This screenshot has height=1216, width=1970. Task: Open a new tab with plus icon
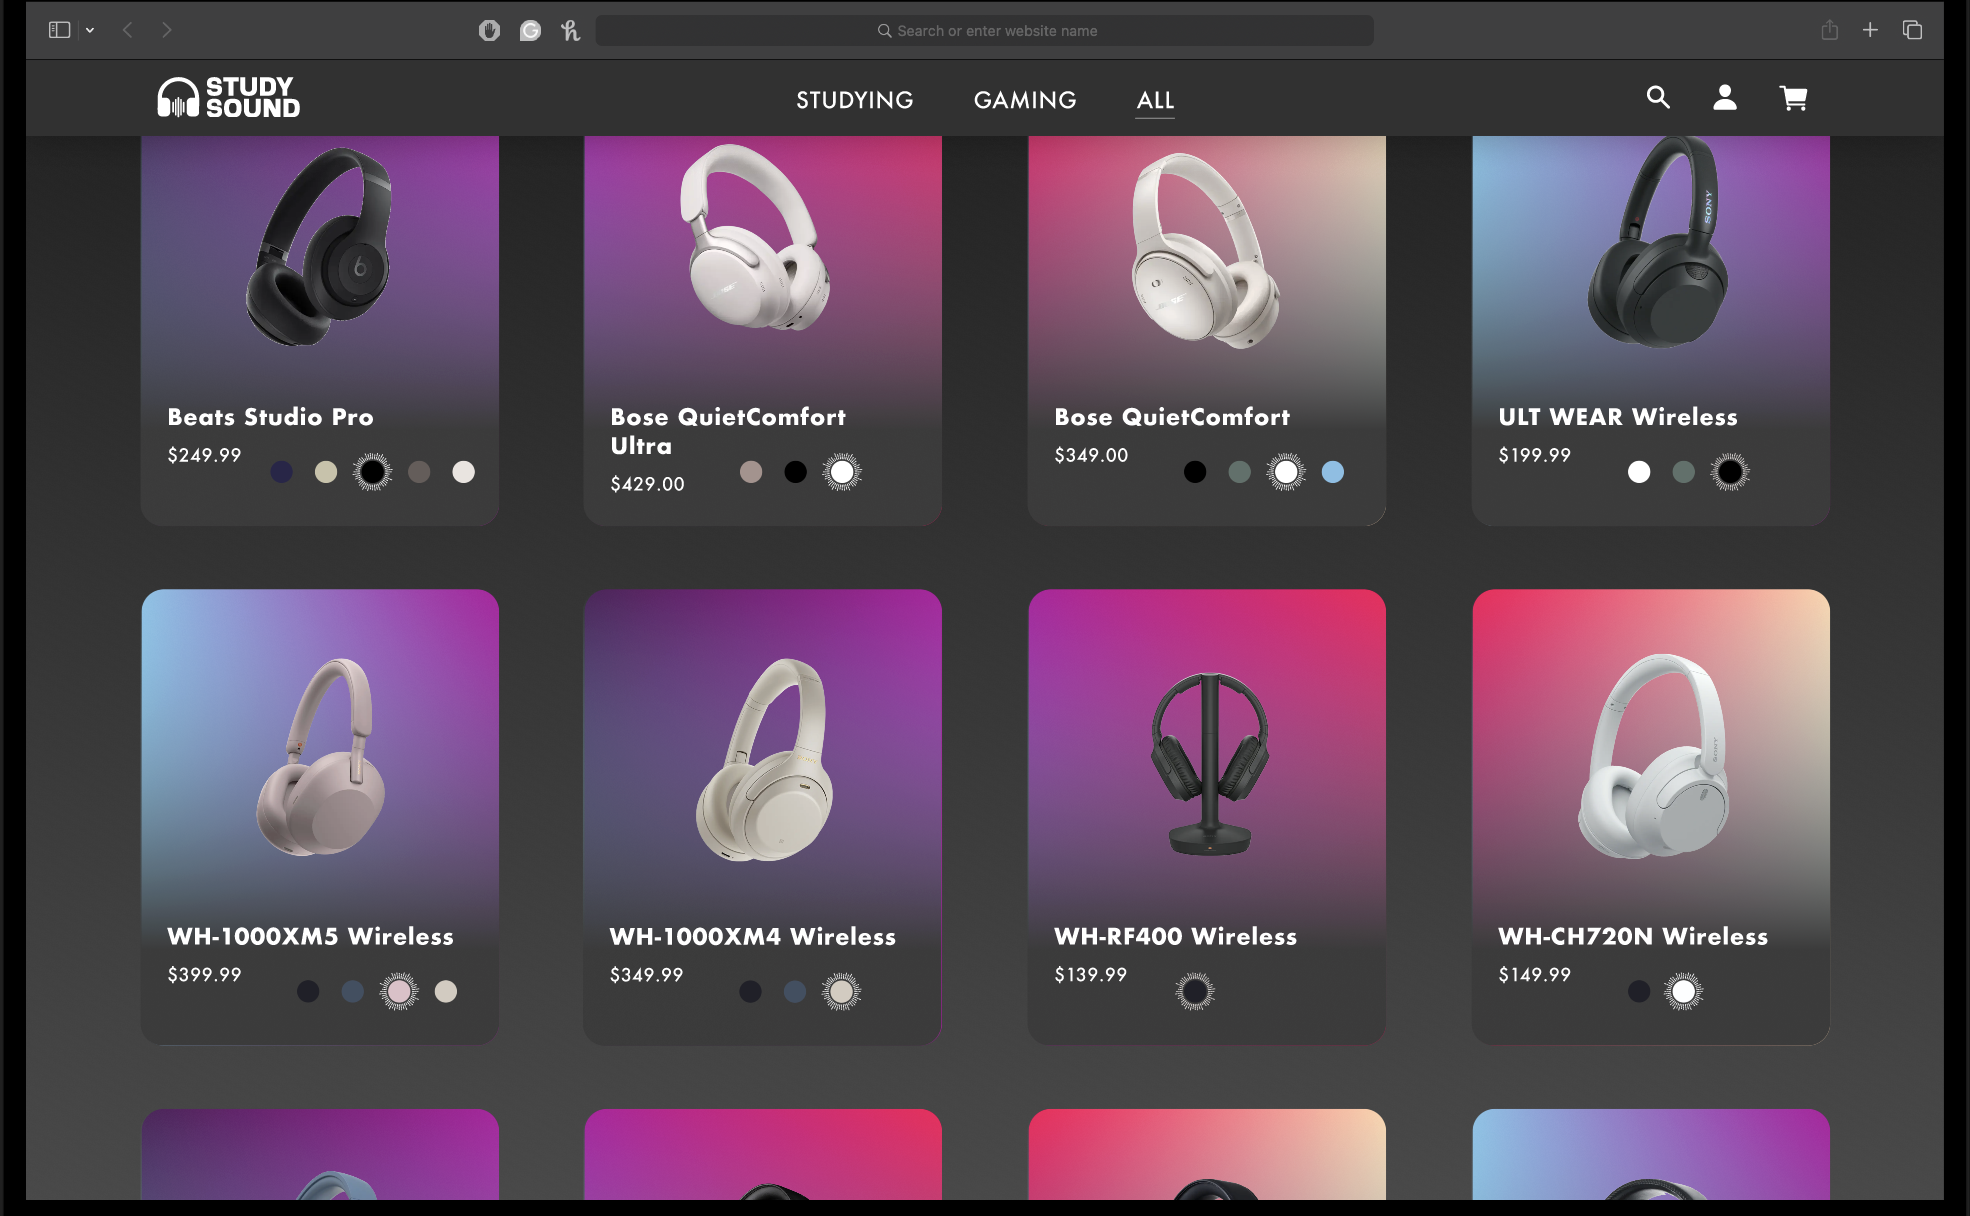(x=1870, y=30)
